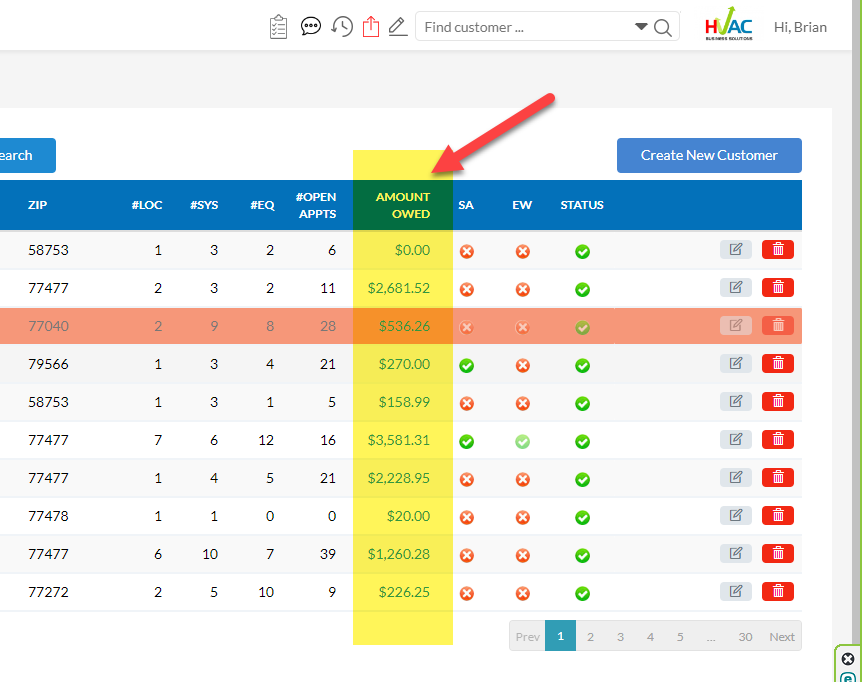Toggle SA status for the $270.00 row
The width and height of the screenshot is (862, 682).
pyautogui.click(x=466, y=365)
